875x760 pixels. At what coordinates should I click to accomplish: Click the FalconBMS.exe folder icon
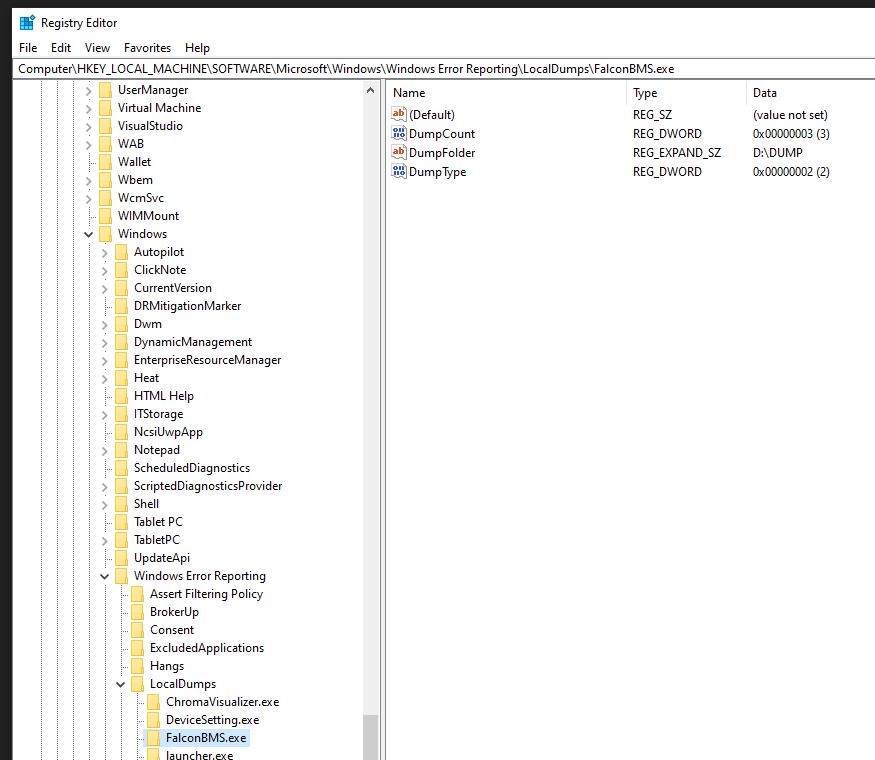tap(154, 738)
